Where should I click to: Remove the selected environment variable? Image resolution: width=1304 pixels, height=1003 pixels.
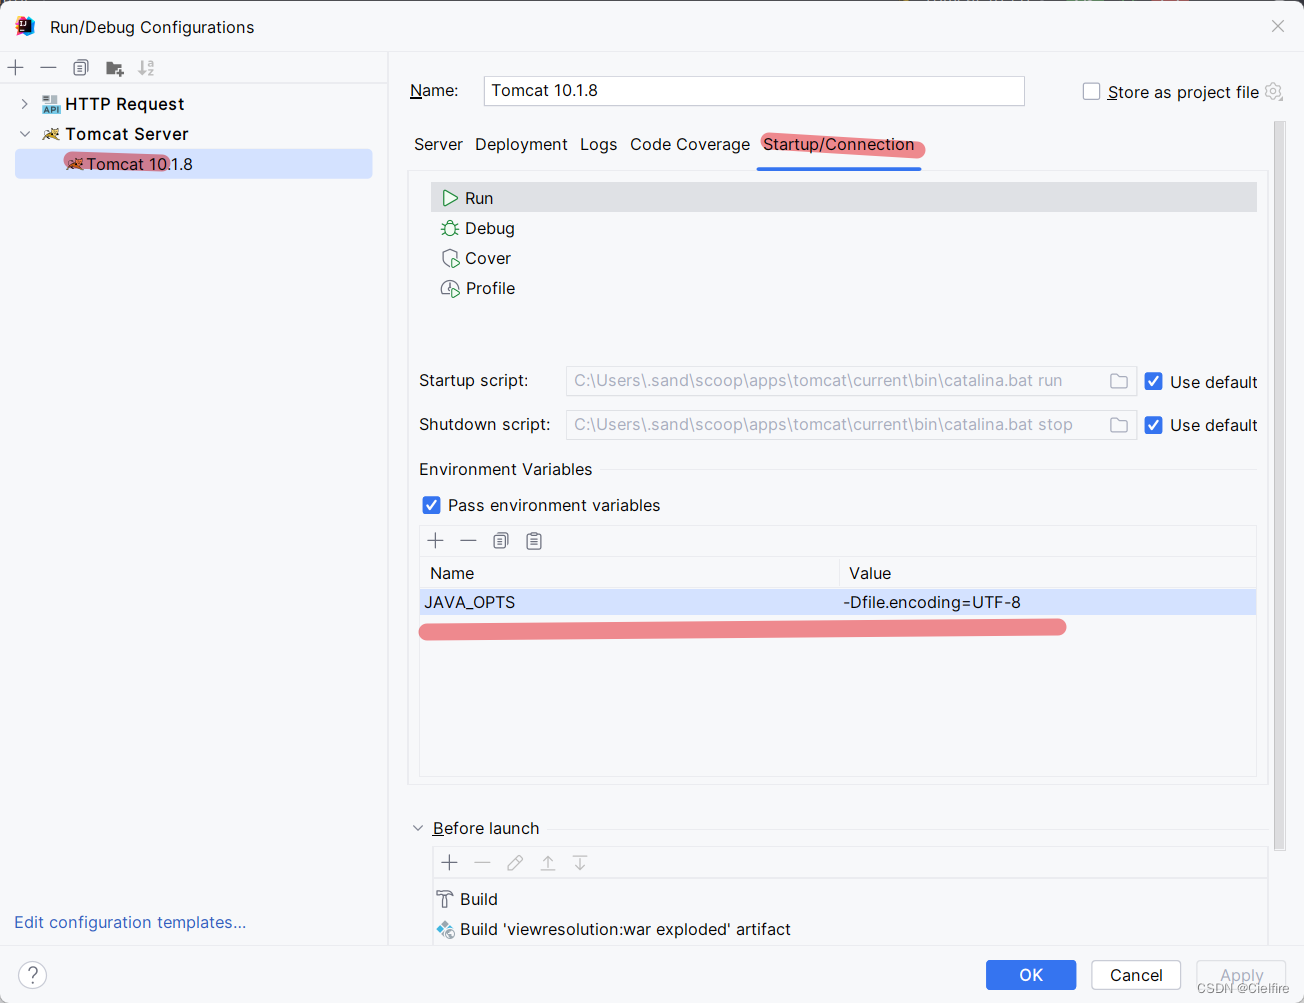(468, 541)
